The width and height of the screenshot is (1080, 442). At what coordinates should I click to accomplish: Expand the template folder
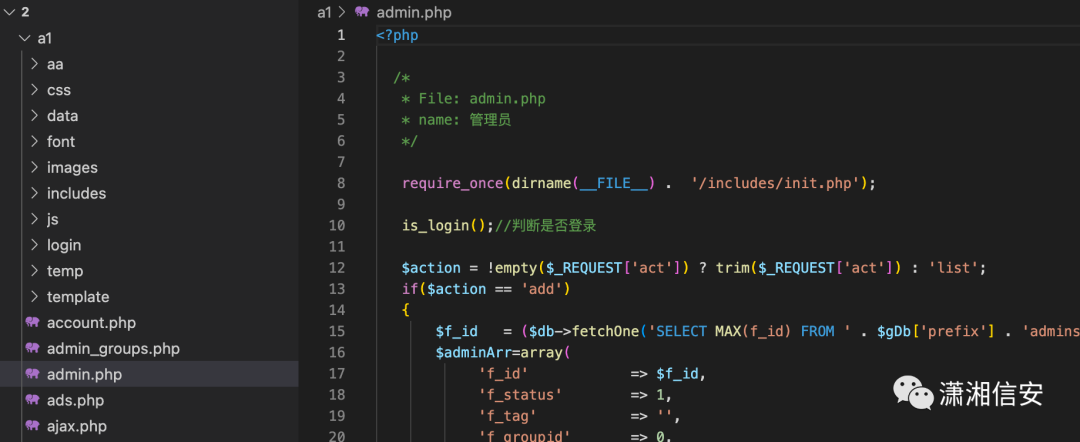(x=34, y=297)
